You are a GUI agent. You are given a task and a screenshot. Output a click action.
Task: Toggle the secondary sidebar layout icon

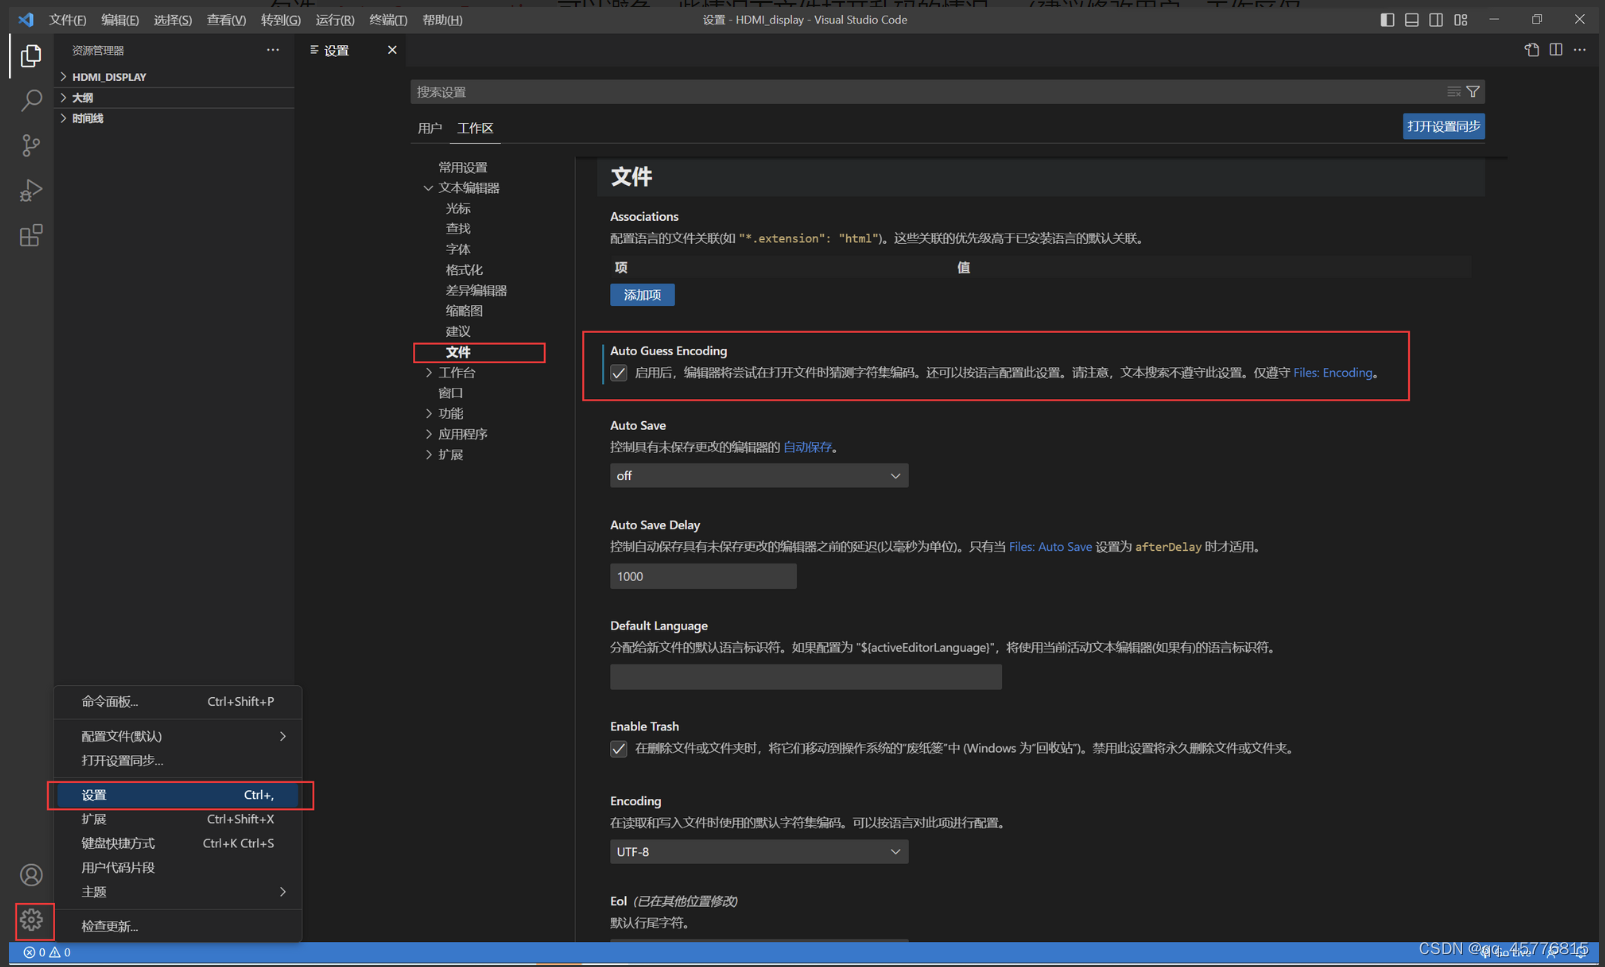1436,20
